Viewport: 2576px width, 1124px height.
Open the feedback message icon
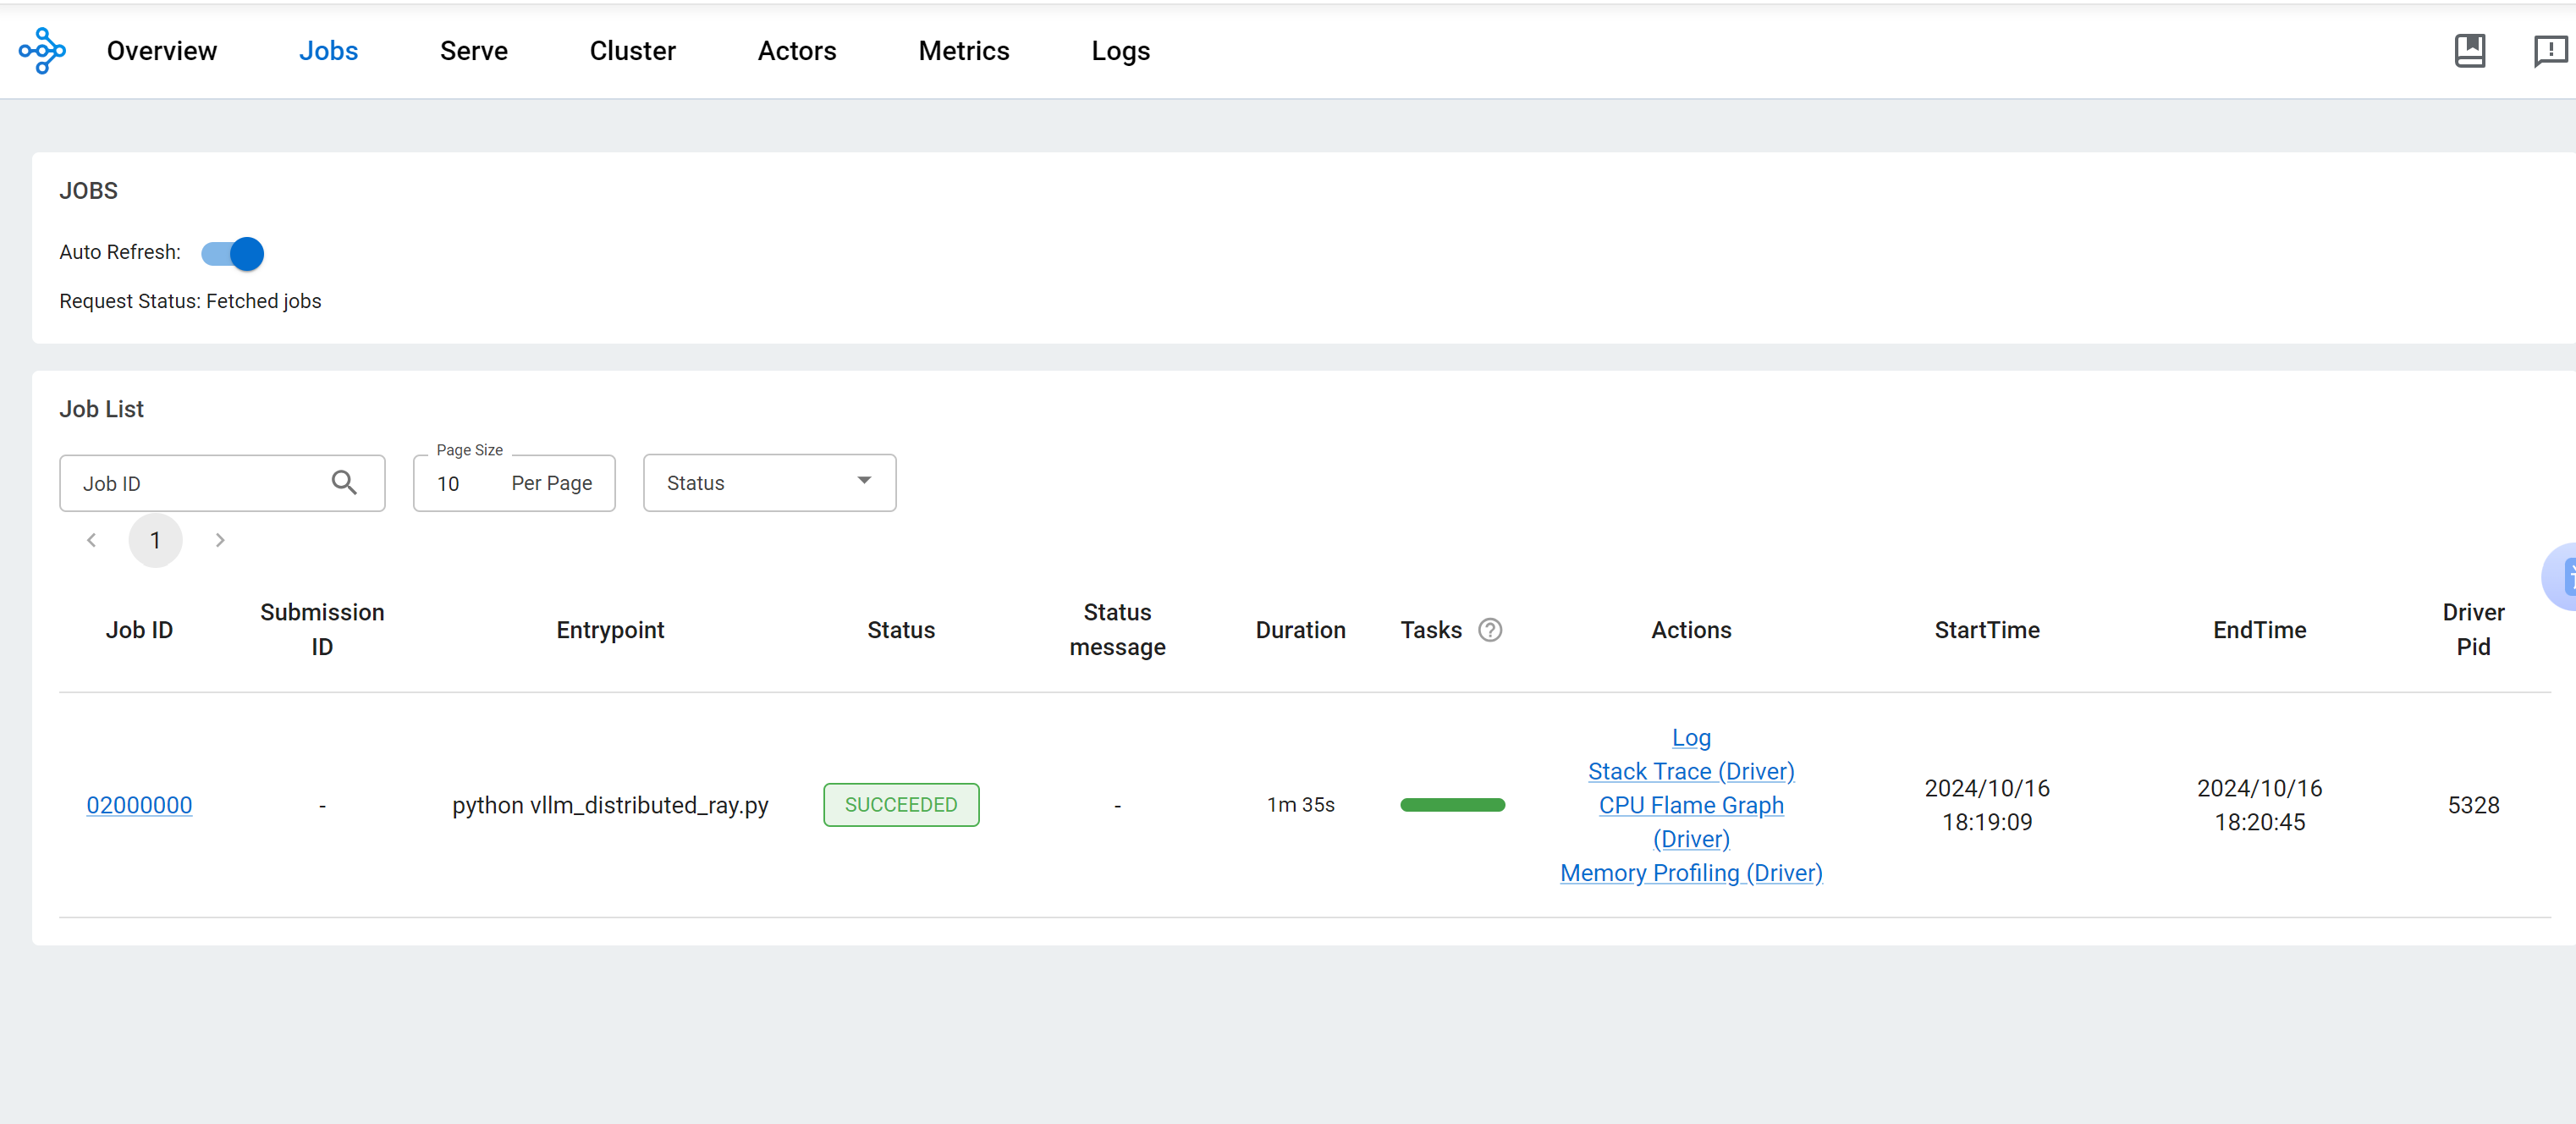pyautogui.click(x=2550, y=51)
